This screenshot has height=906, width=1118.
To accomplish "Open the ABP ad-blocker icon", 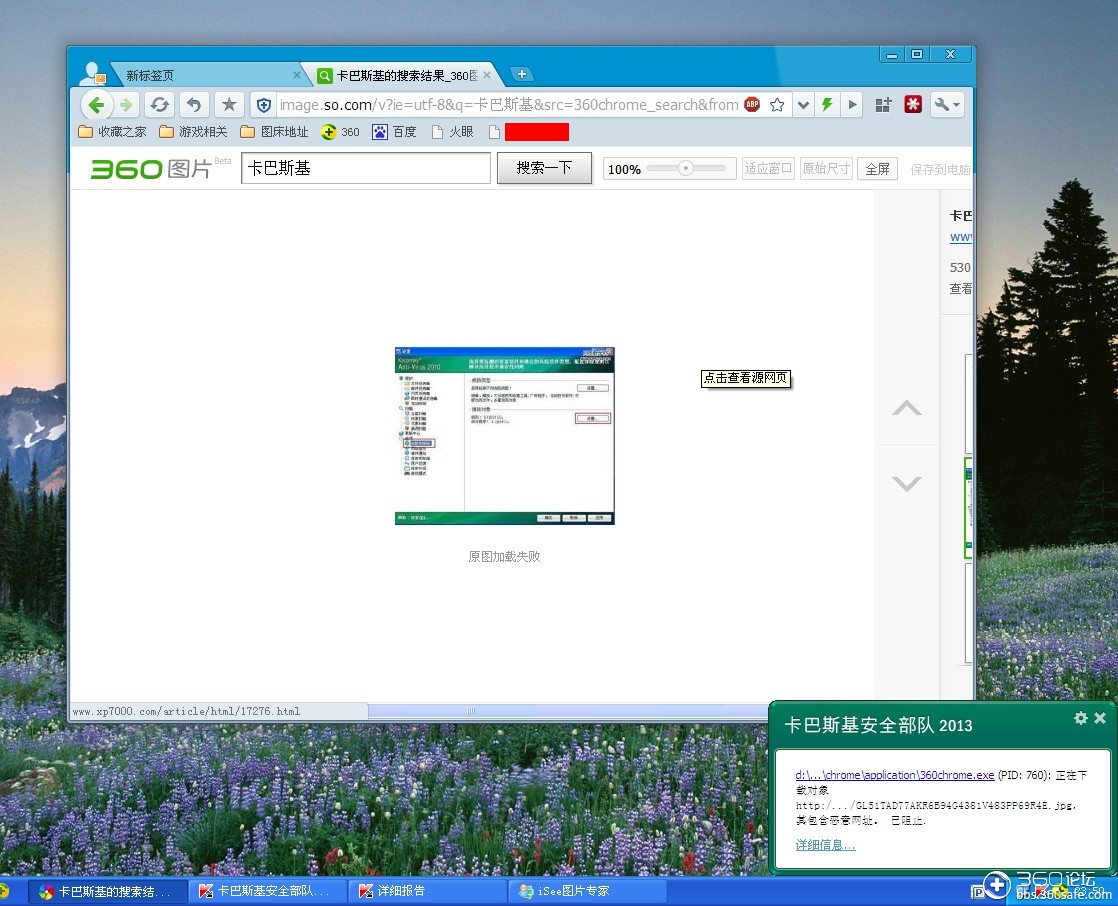I will pyautogui.click(x=752, y=105).
